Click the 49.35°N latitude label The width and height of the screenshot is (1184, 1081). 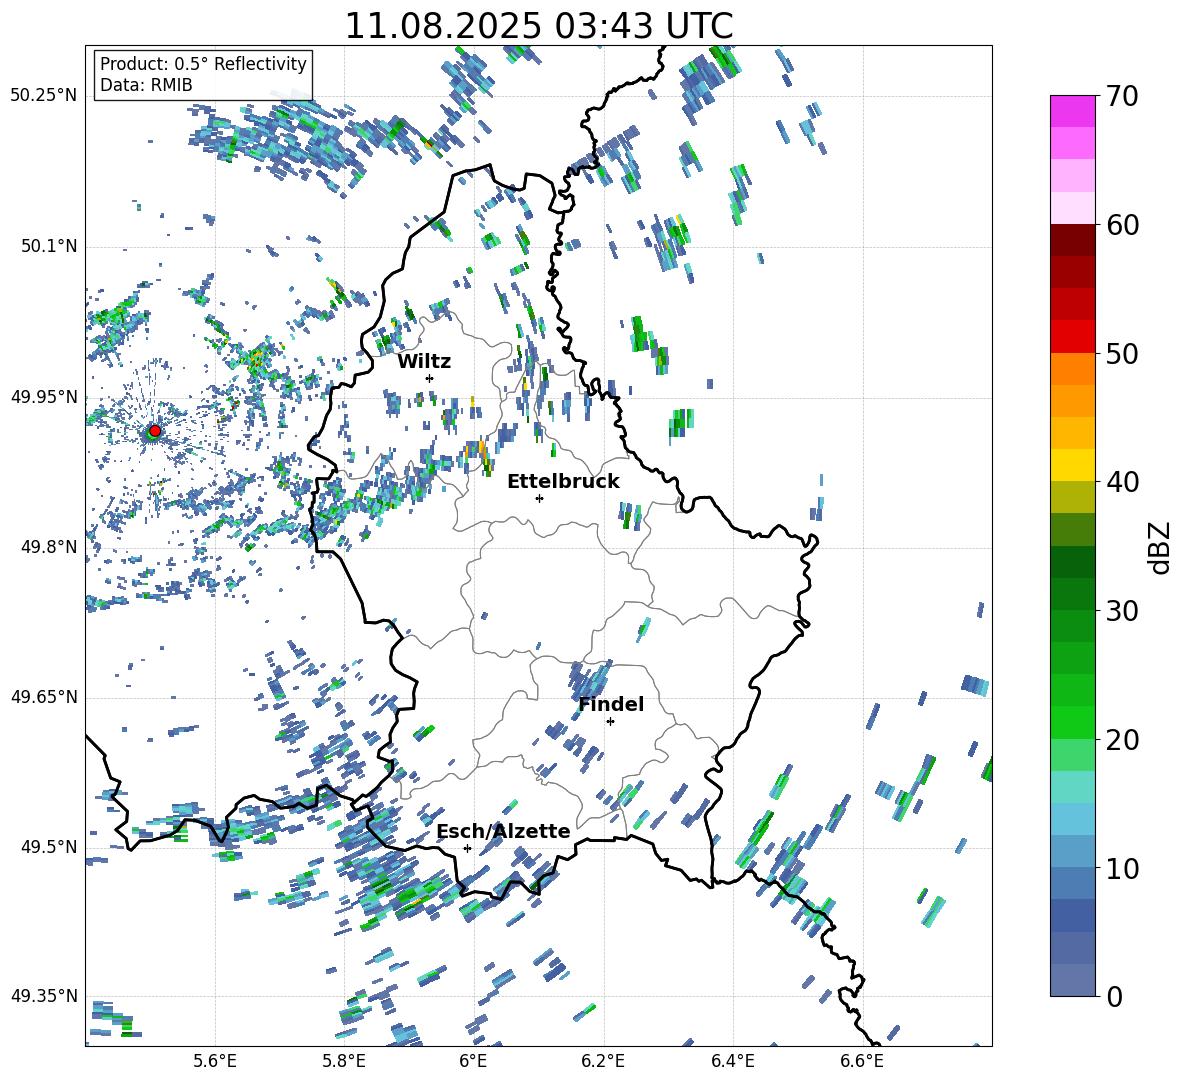click(44, 996)
